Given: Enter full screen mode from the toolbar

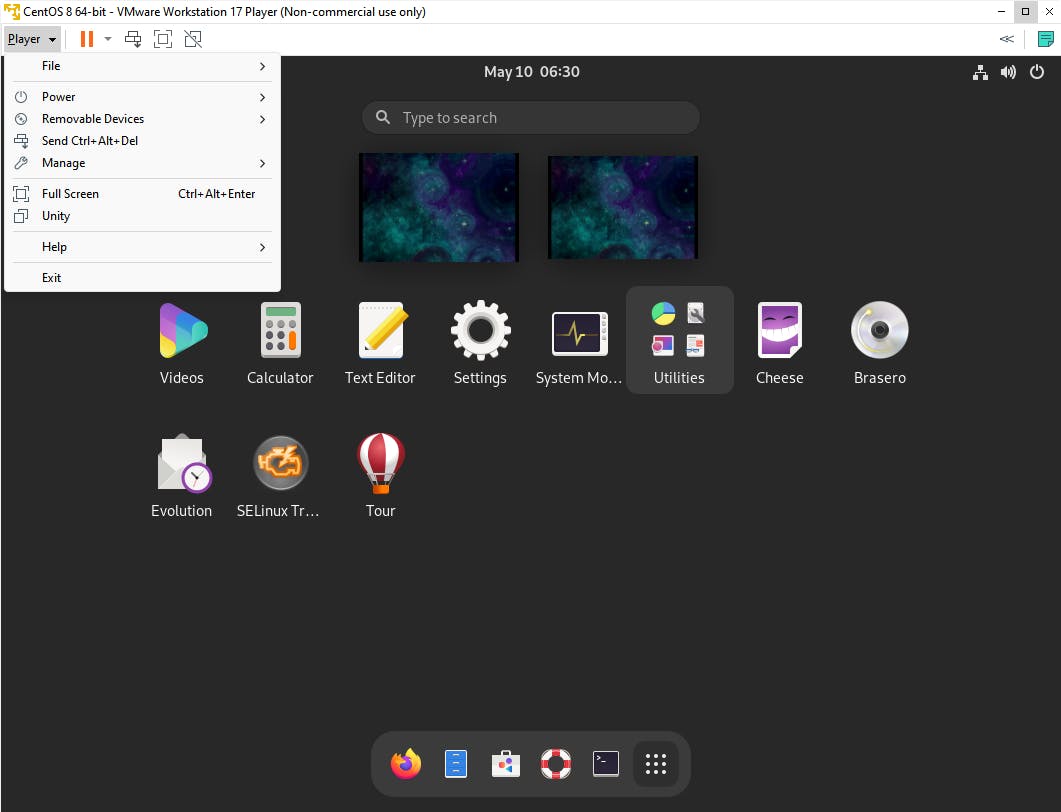Looking at the screenshot, I should click(163, 39).
